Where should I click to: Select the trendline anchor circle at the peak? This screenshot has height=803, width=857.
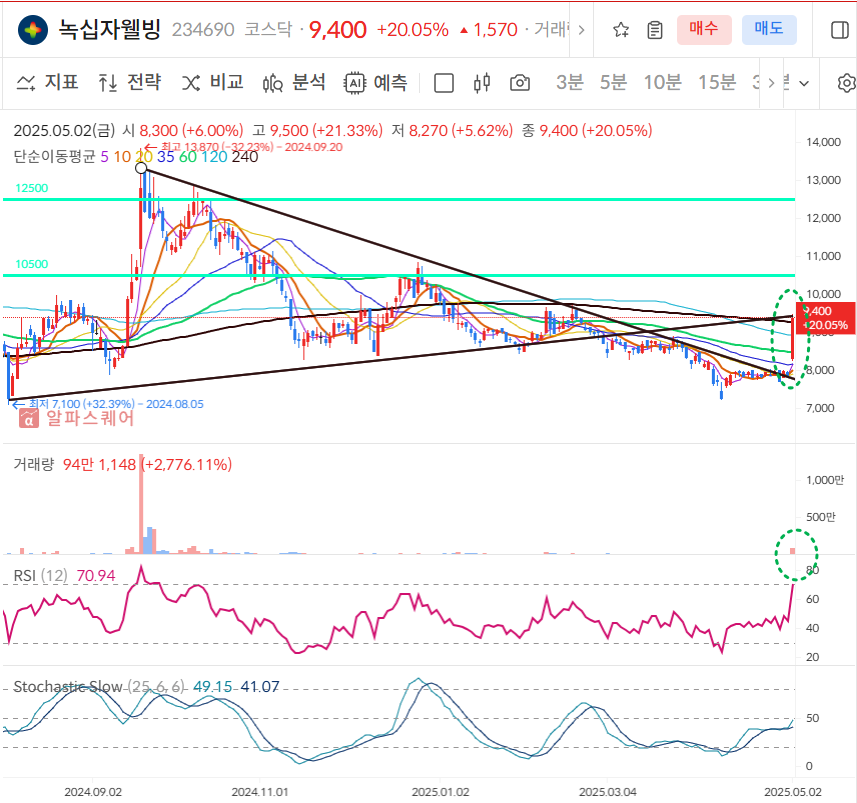(x=141, y=168)
